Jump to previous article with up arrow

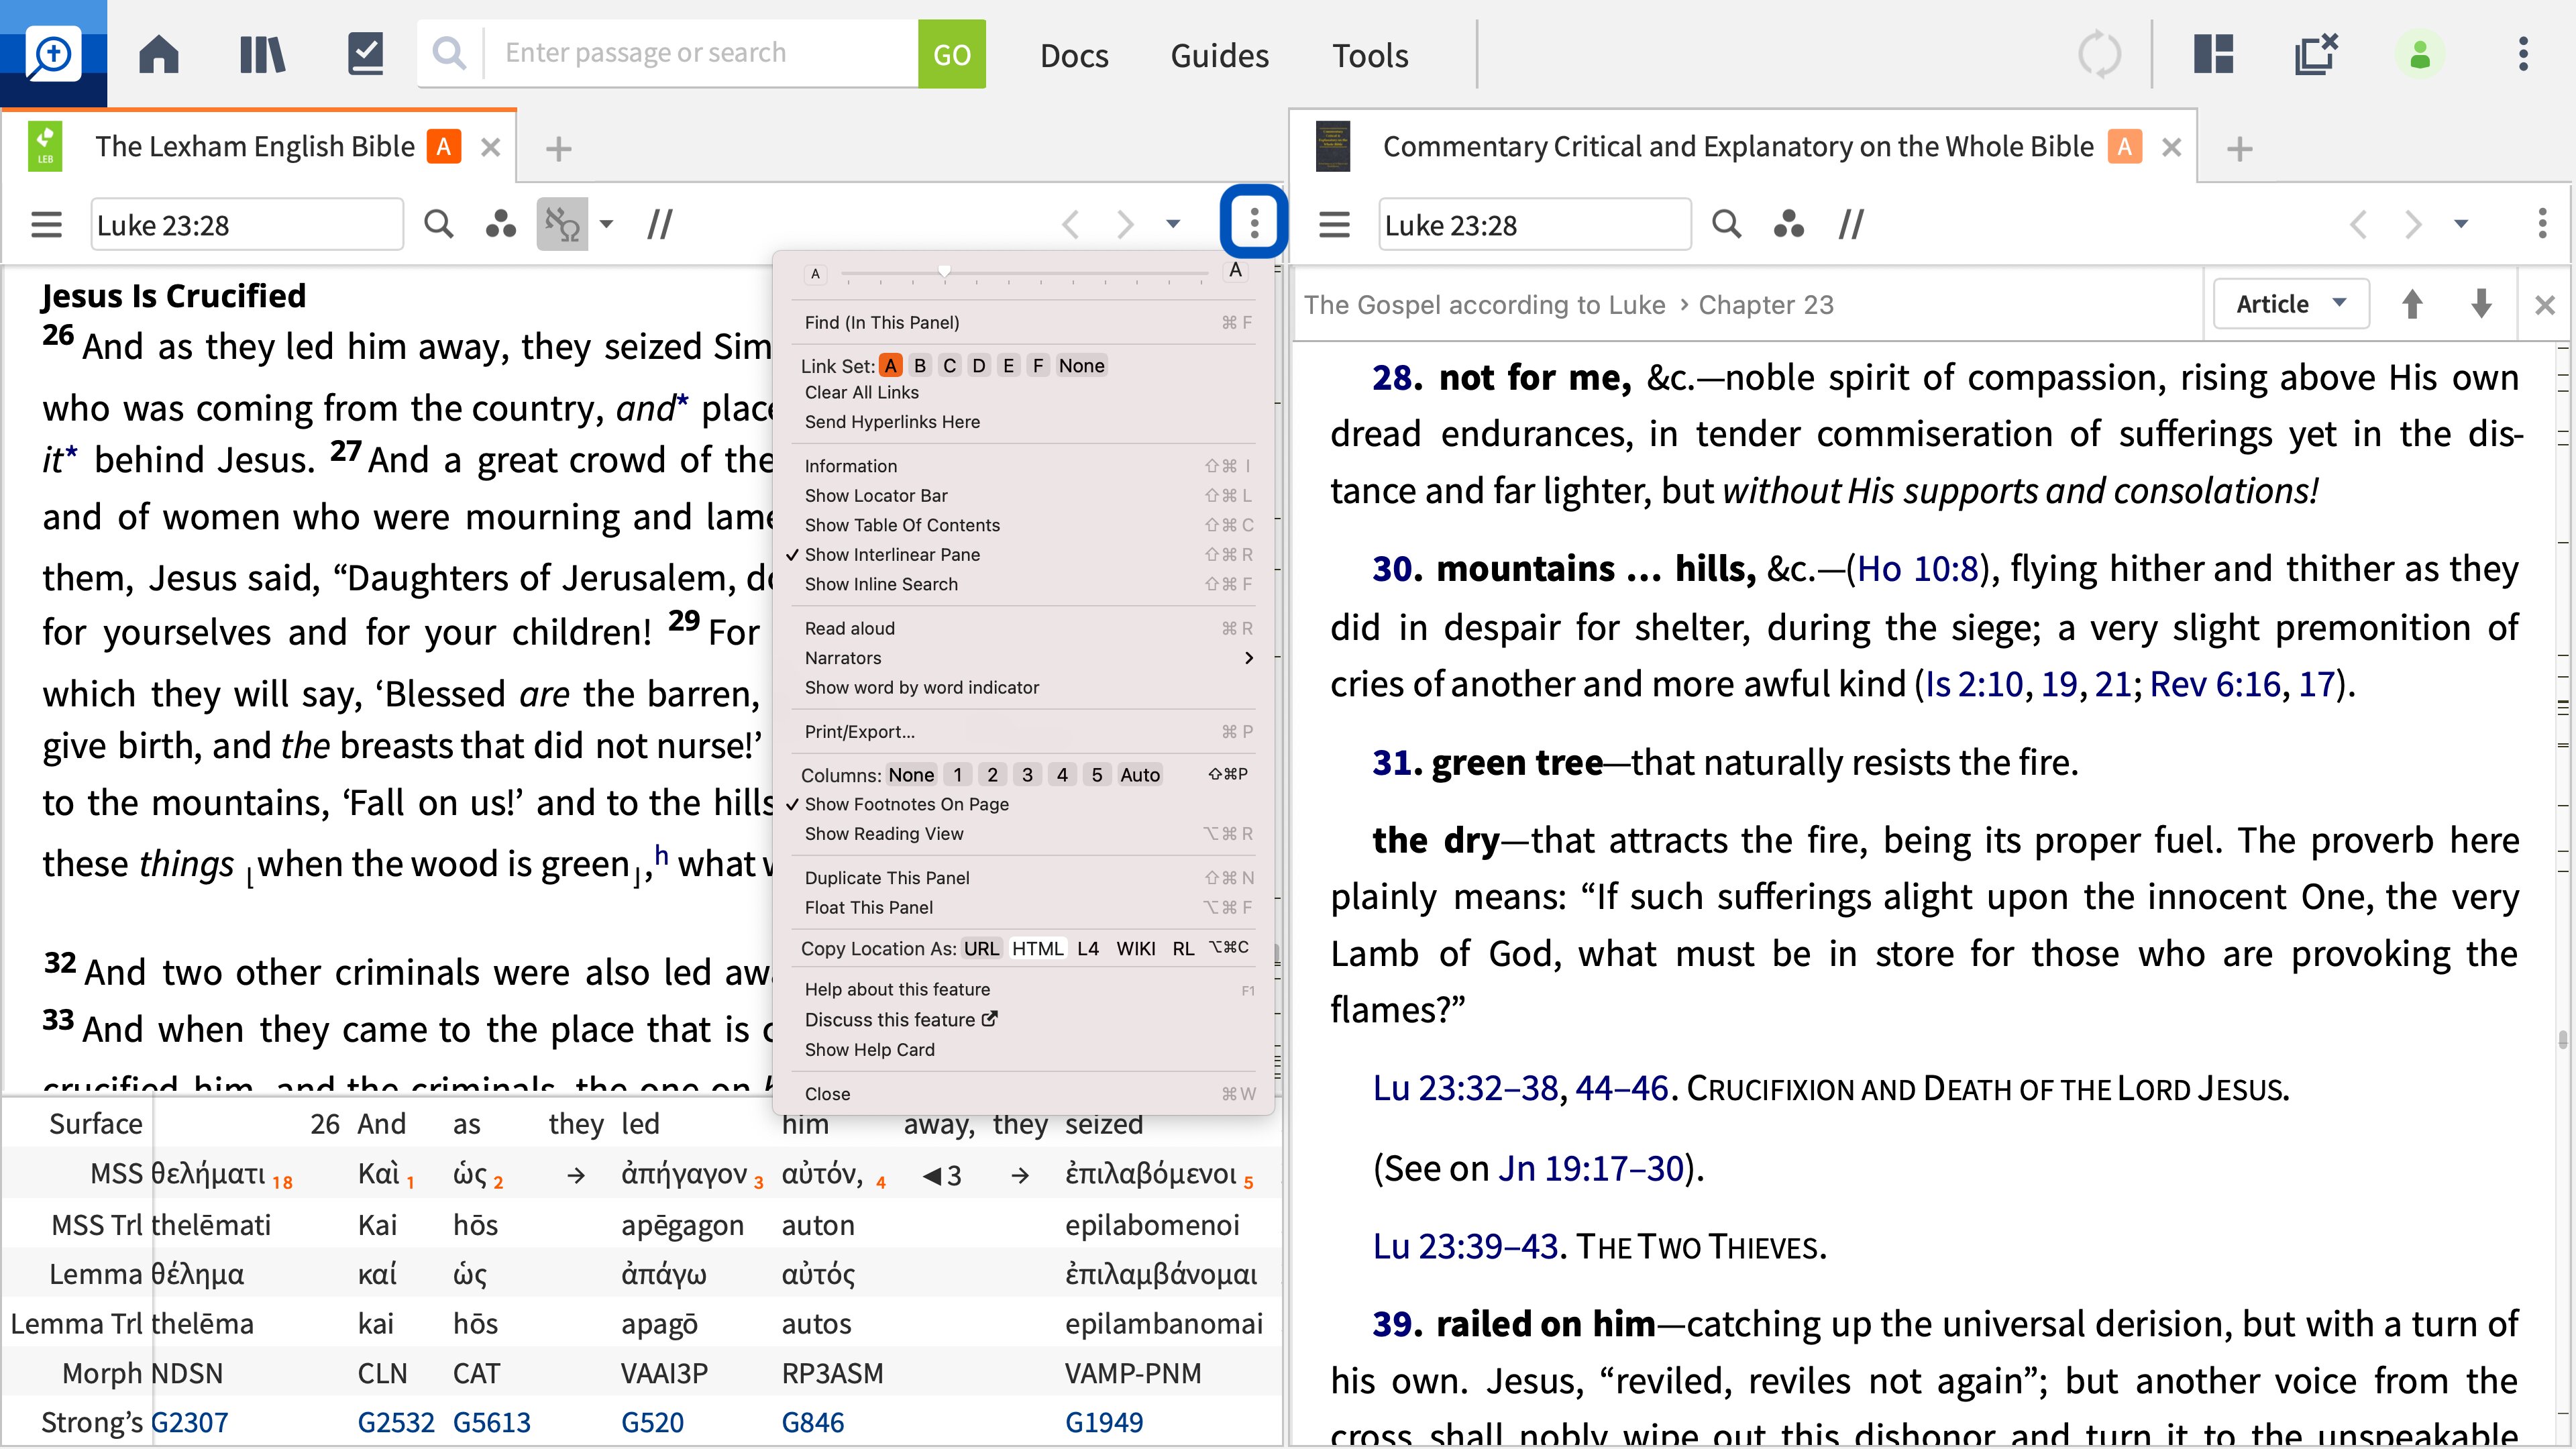tap(2412, 304)
